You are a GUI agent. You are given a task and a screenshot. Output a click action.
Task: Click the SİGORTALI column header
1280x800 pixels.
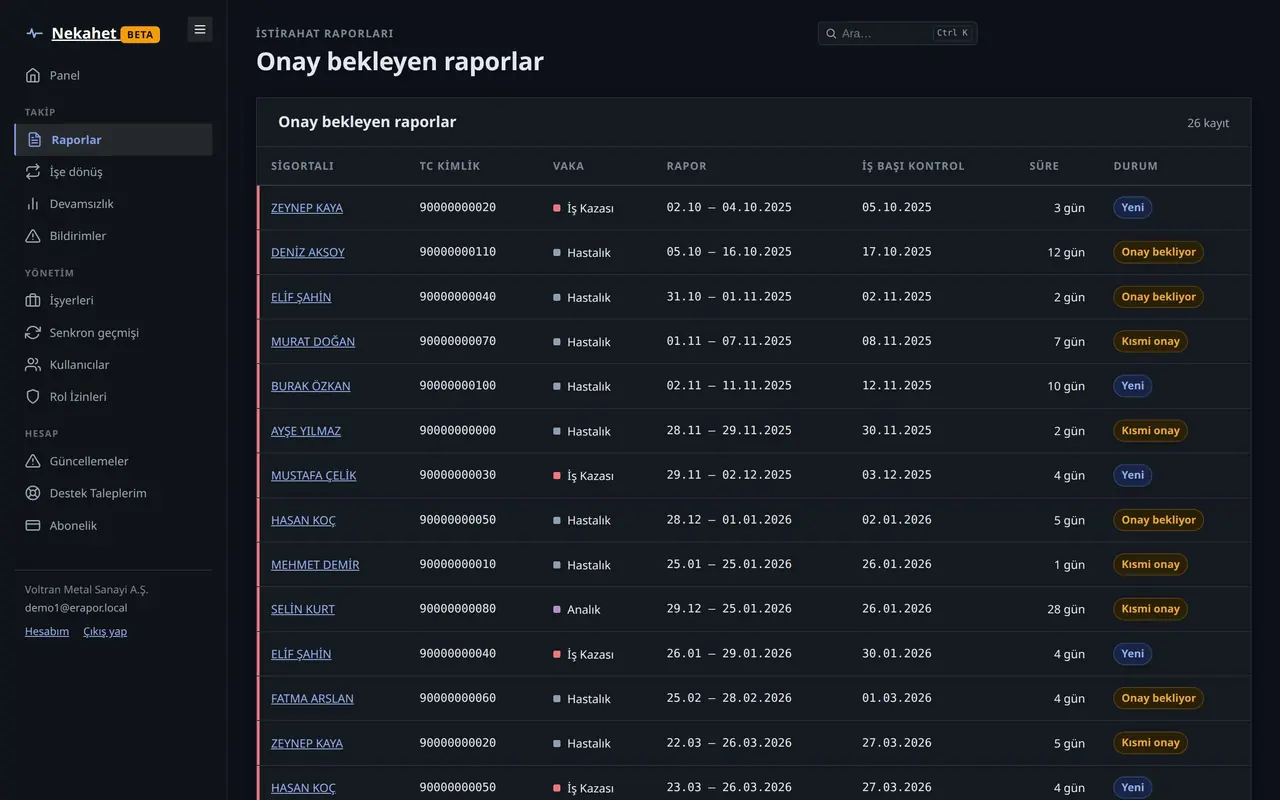302,166
